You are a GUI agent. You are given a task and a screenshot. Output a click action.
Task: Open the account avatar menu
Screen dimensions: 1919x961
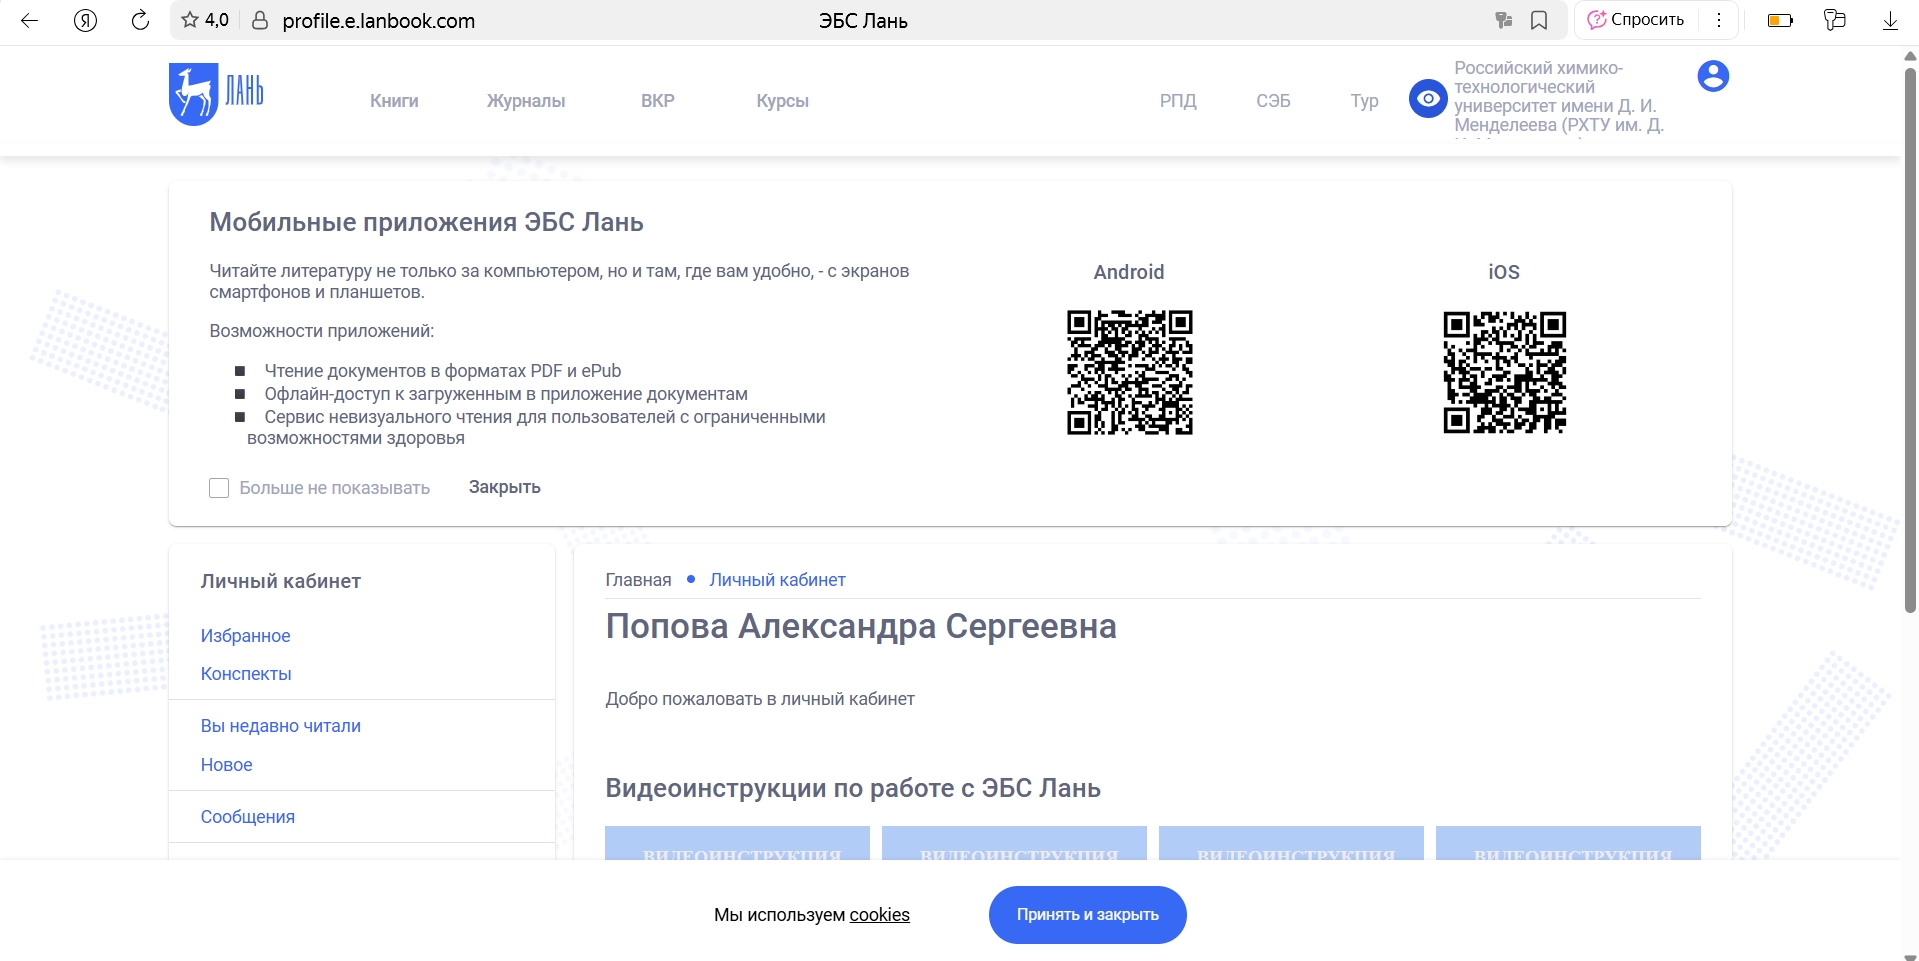(x=1714, y=75)
